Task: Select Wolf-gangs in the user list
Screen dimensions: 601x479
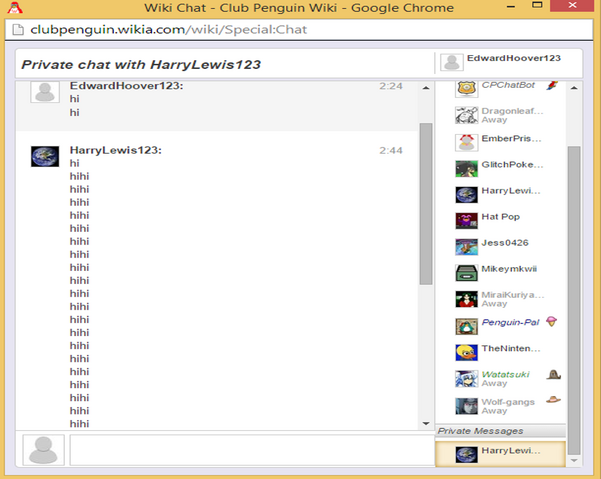Action: pos(508,402)
